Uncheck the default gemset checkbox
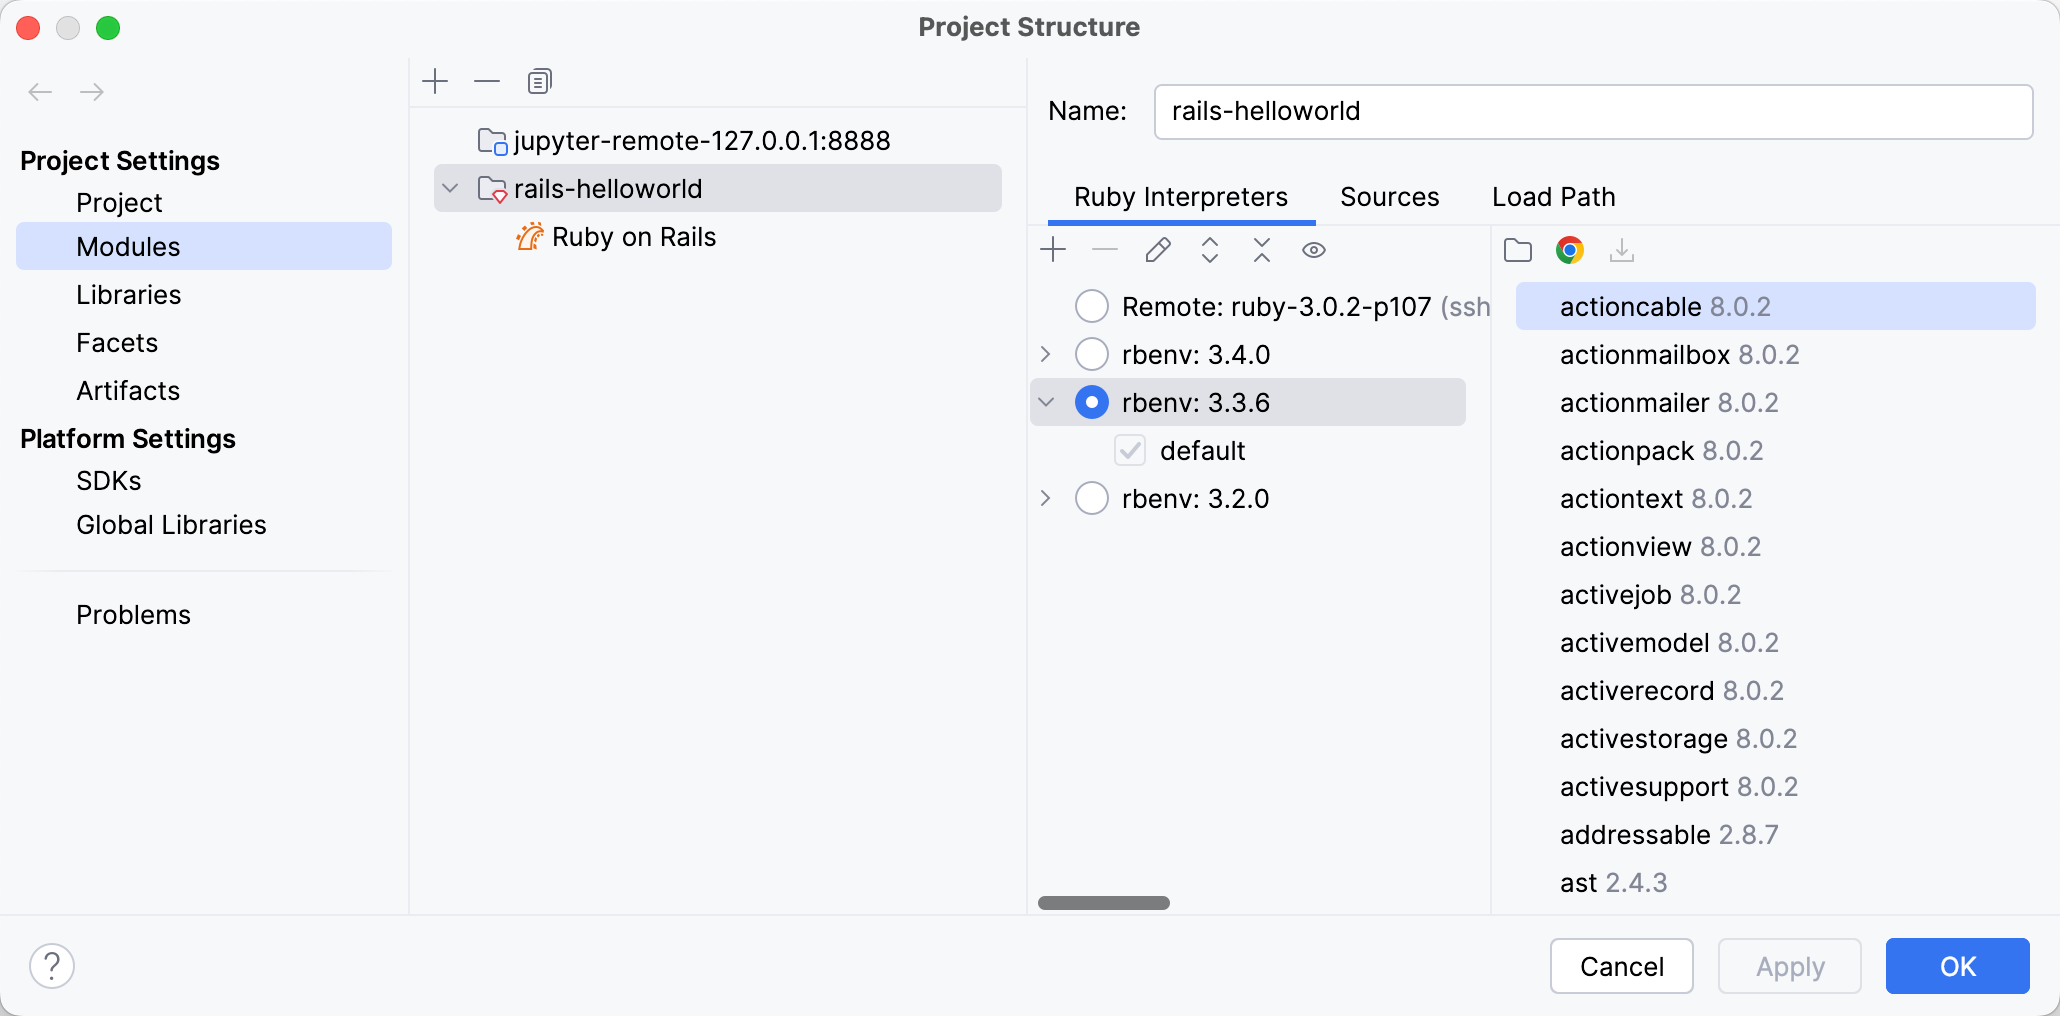 point(1130,450)
